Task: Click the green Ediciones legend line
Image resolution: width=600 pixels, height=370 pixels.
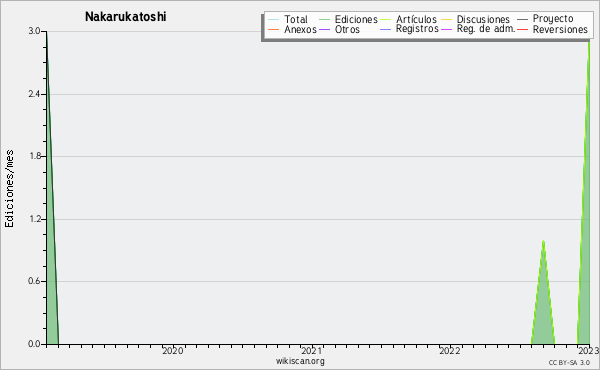Action: [x=324, y=19]
